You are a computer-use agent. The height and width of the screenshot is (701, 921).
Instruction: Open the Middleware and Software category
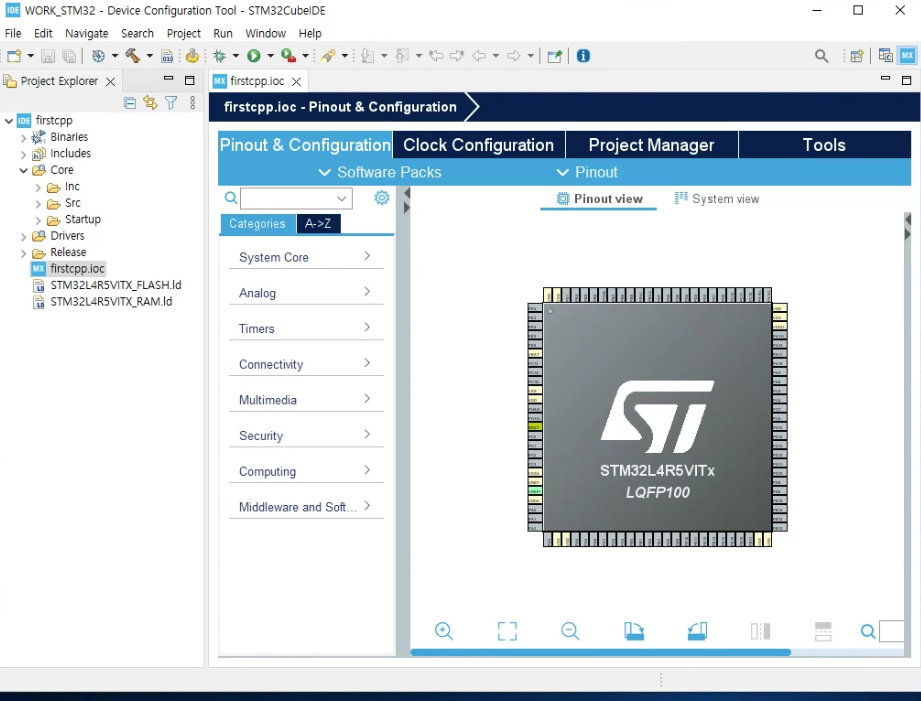305,507
